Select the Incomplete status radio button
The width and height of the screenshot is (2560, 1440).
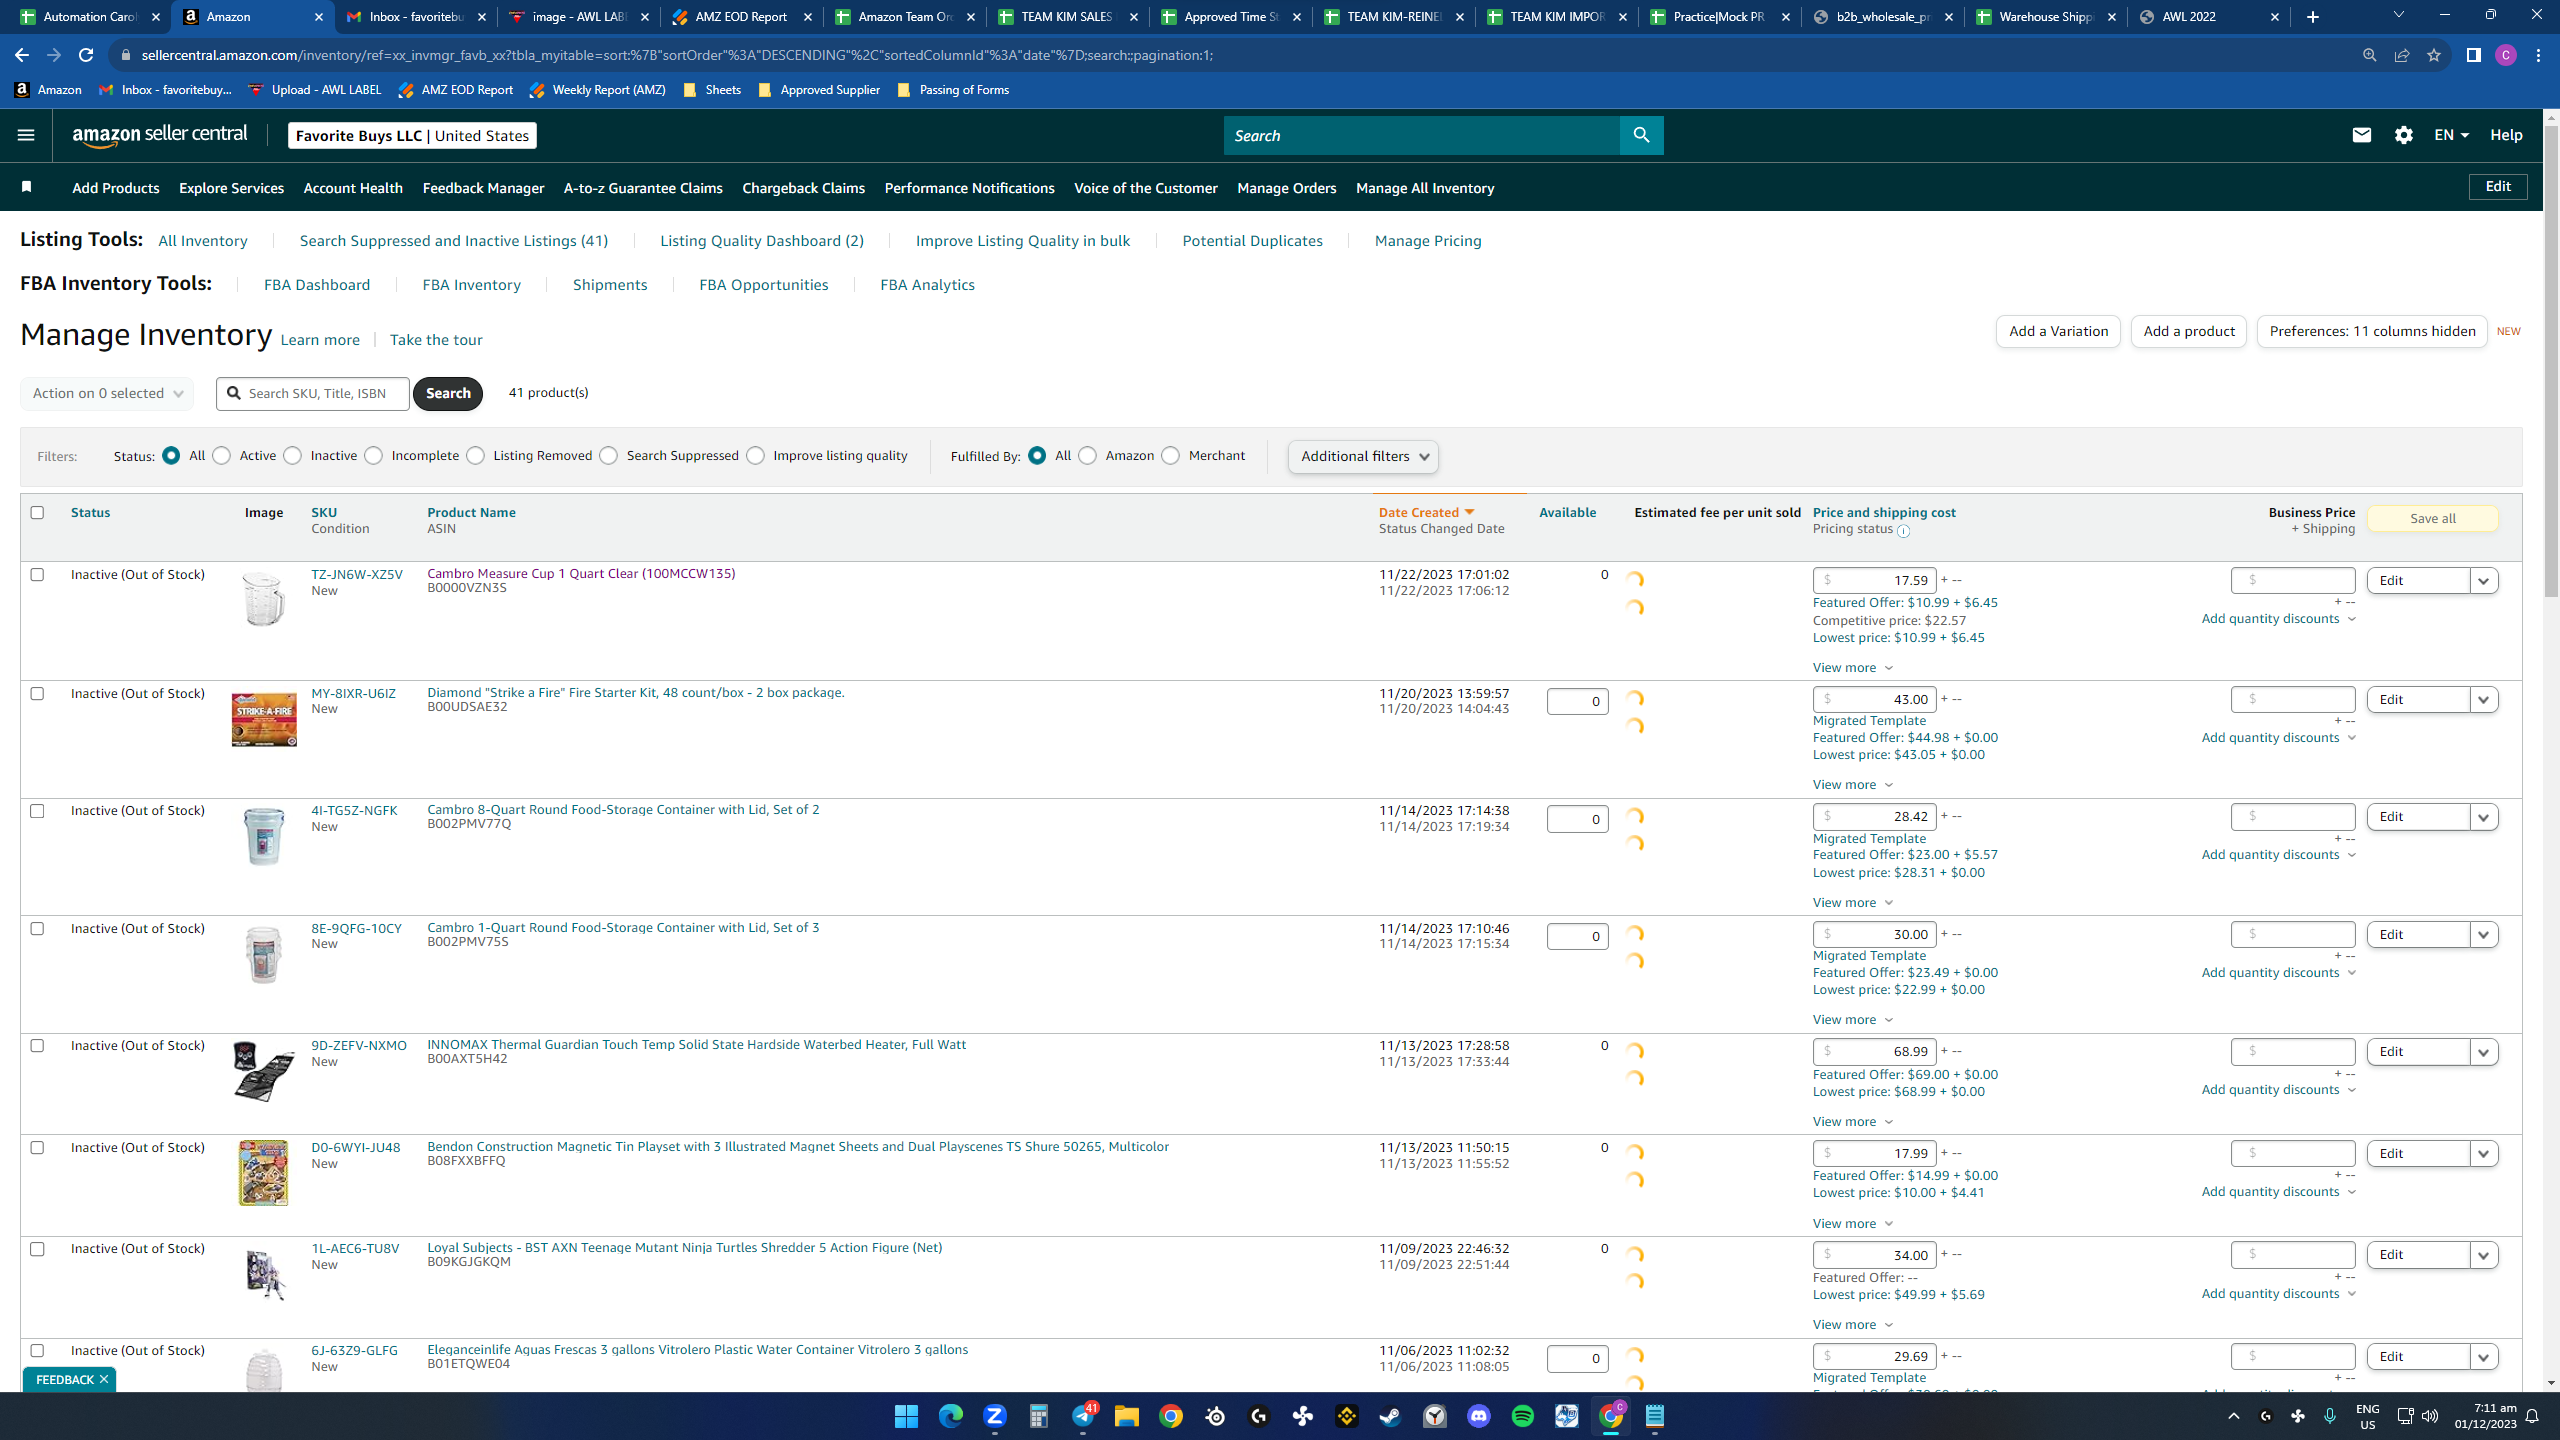[x=374, y=456]
